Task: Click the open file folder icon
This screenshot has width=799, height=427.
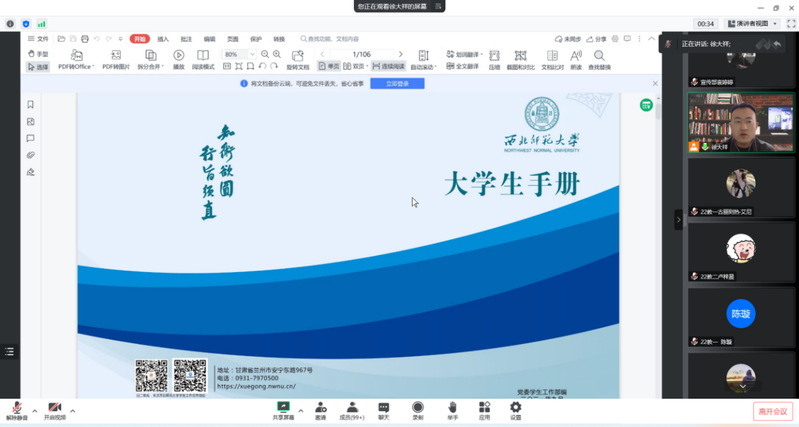Action: pos(61,39)
